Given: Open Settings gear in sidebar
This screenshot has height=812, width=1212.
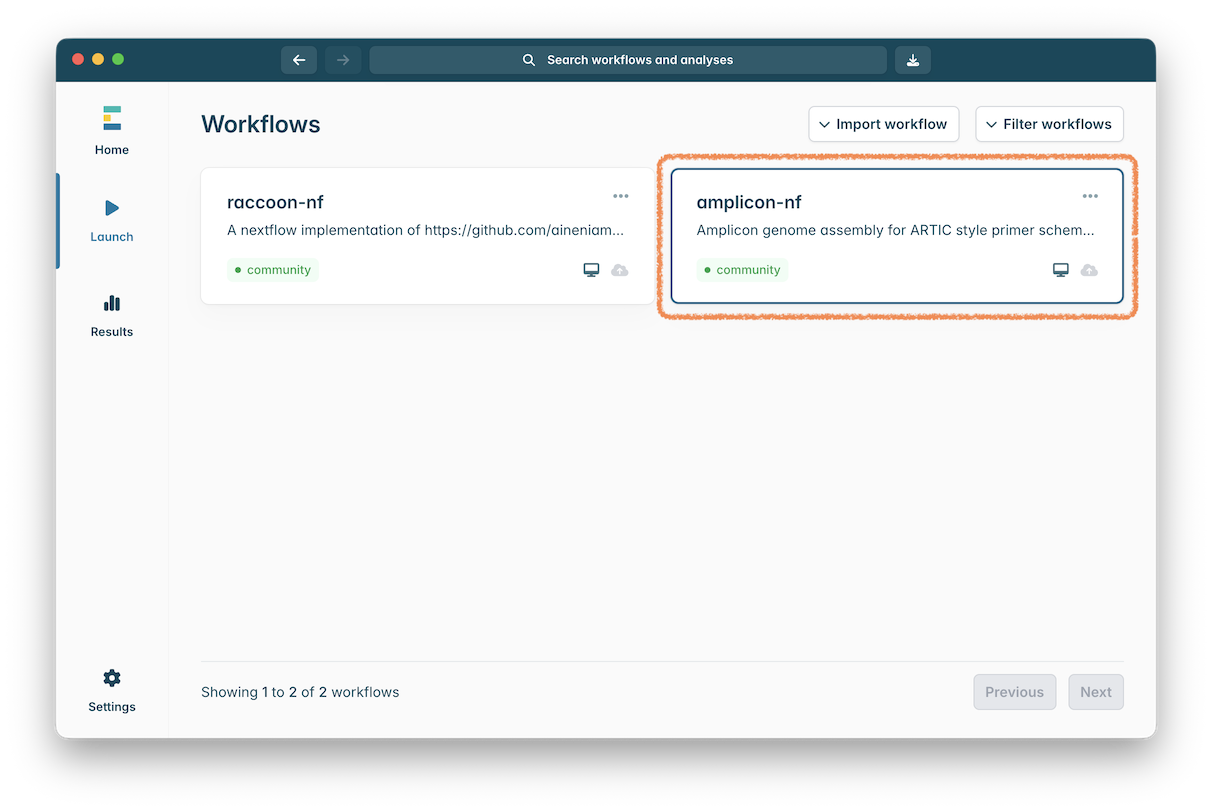Looking at the screenshot, I should coord(111,678).
